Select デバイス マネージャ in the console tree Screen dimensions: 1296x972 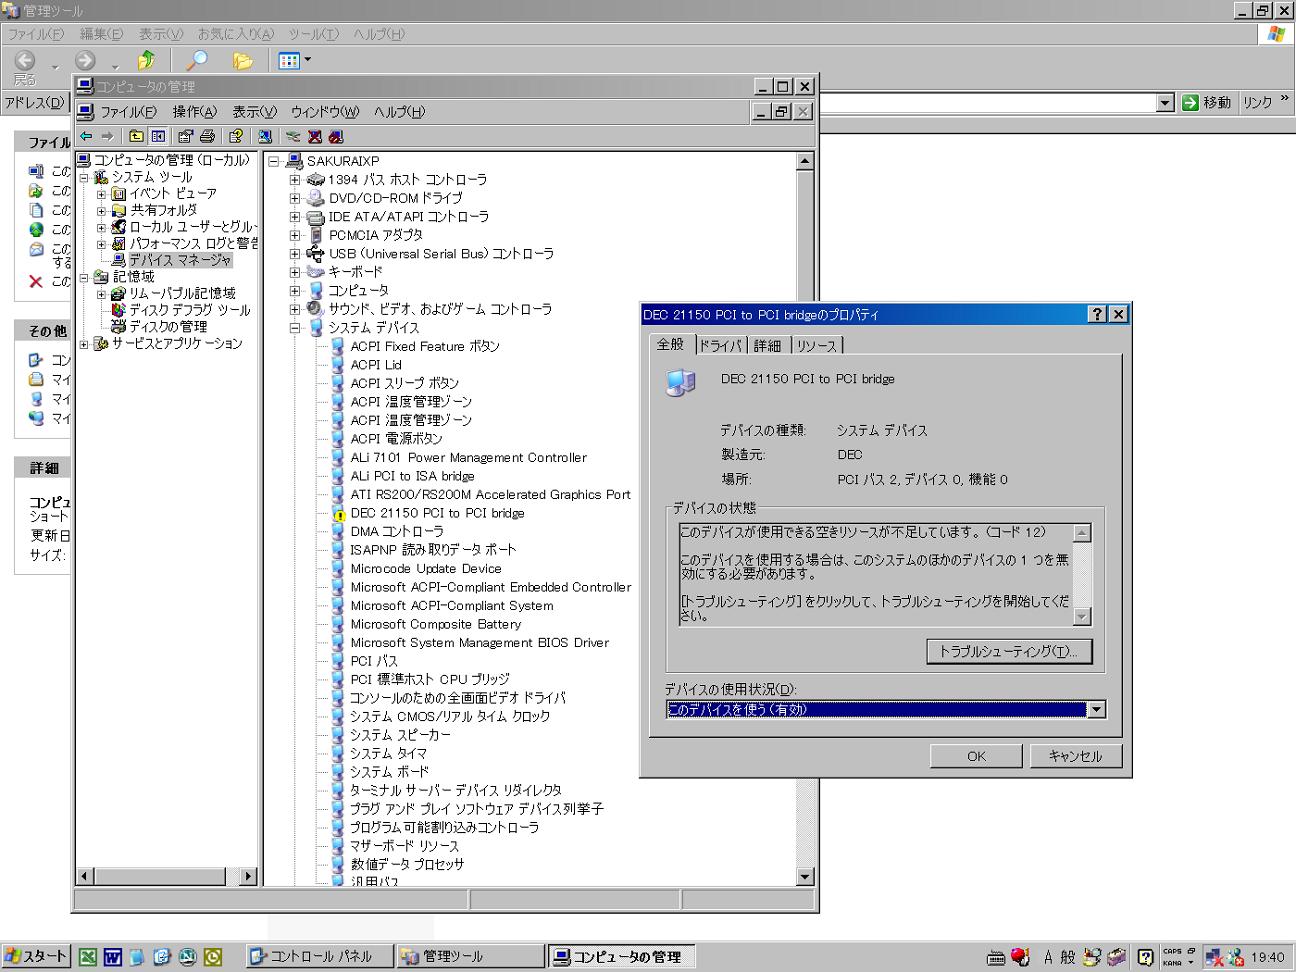pos(179,260)
